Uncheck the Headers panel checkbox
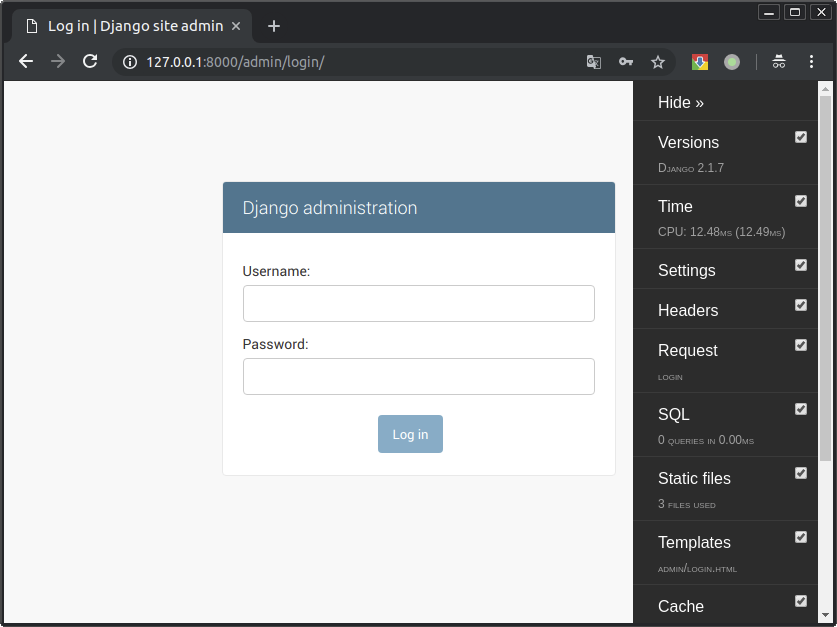 click(x=801, y=305)
